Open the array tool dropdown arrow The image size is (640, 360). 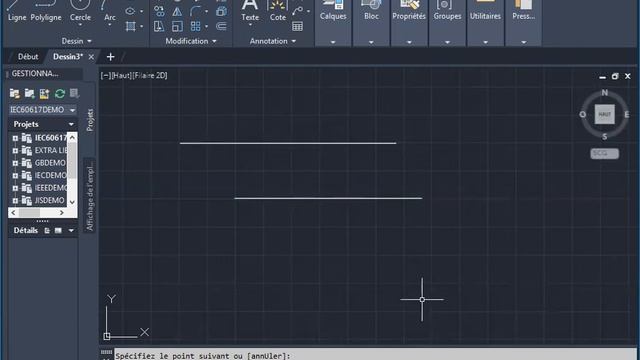pyautogui.click(x=207, y=27)
